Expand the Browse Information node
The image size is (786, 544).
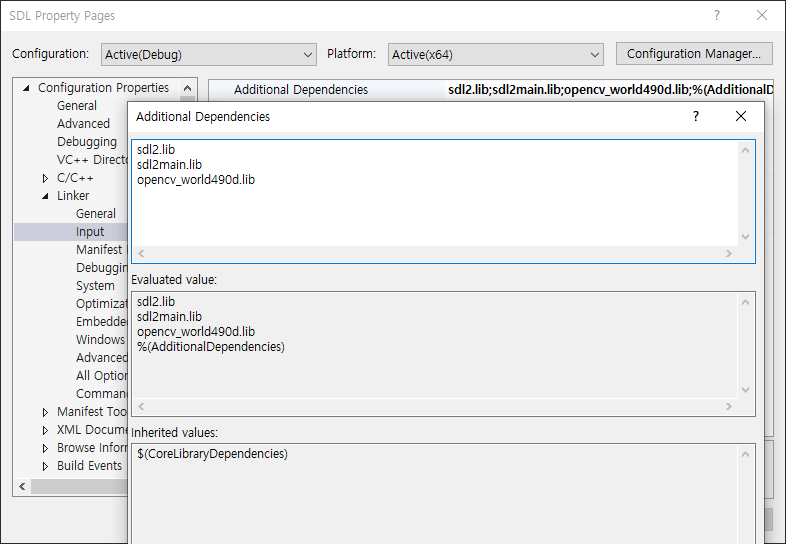(x=45, y=448)
